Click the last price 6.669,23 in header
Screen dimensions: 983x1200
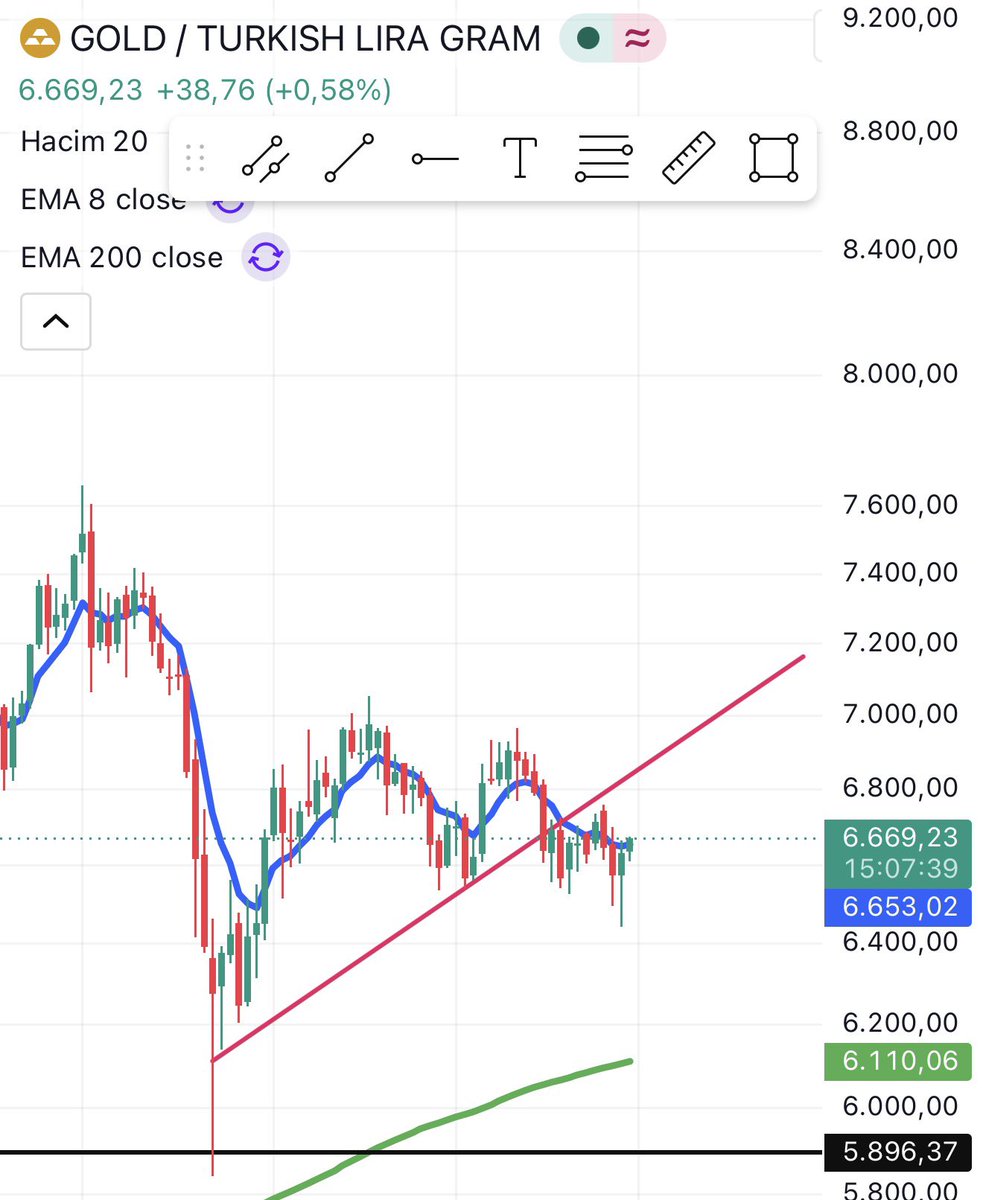81,91
